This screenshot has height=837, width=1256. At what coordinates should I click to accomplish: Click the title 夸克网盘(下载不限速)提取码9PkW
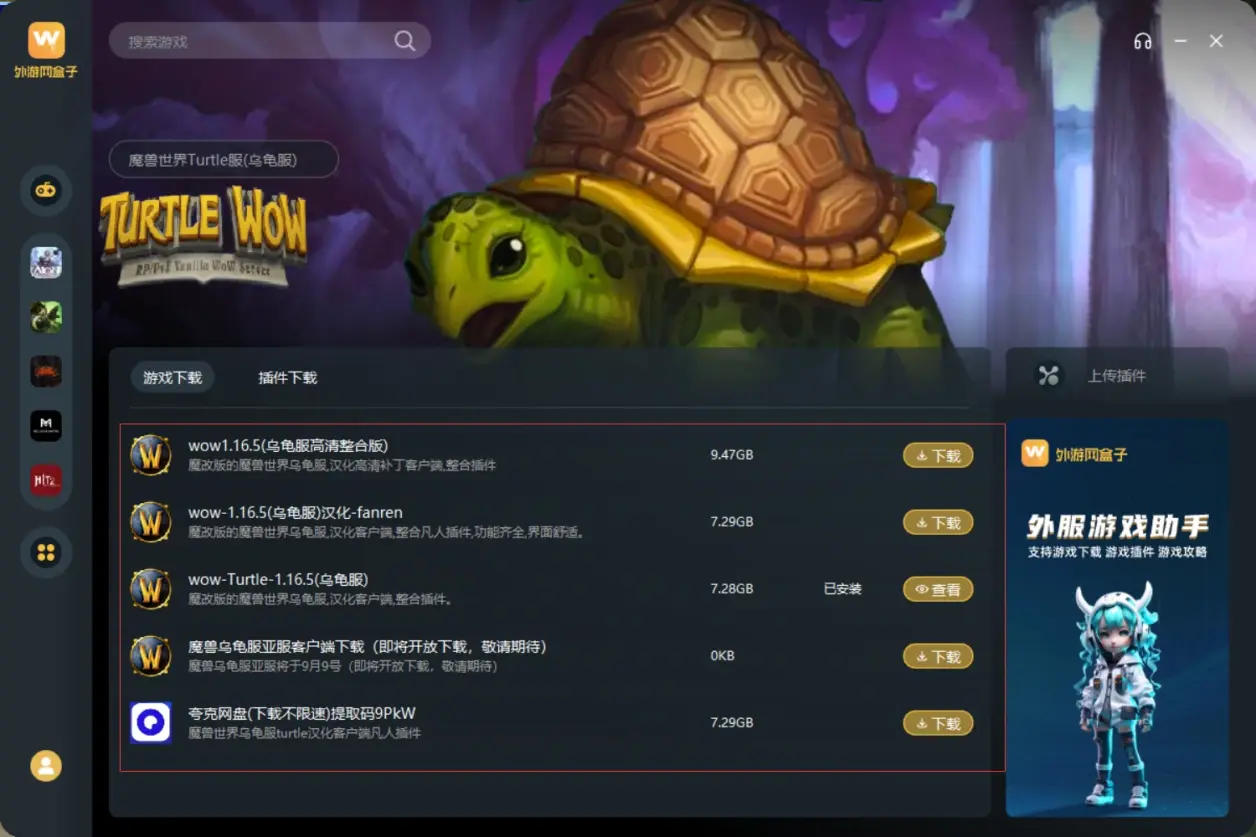(x=302, y=713)
